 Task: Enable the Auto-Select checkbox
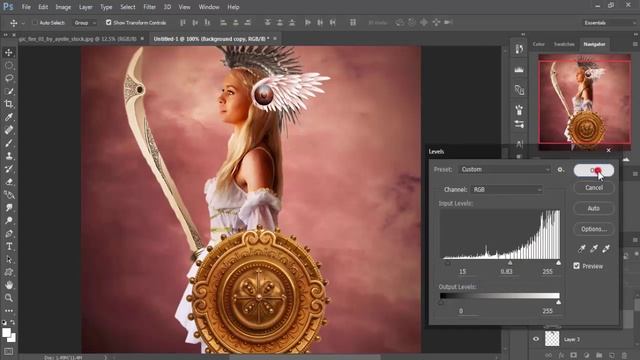[x=35, y=22]
